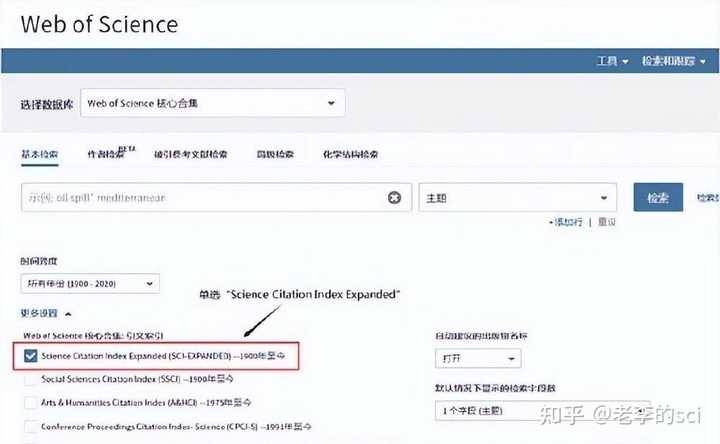The height and width of the screenshot is (444, 720).
Task: Open the 主题 search field dropdown
Action: pyautogui.click(x=518, y=198)
